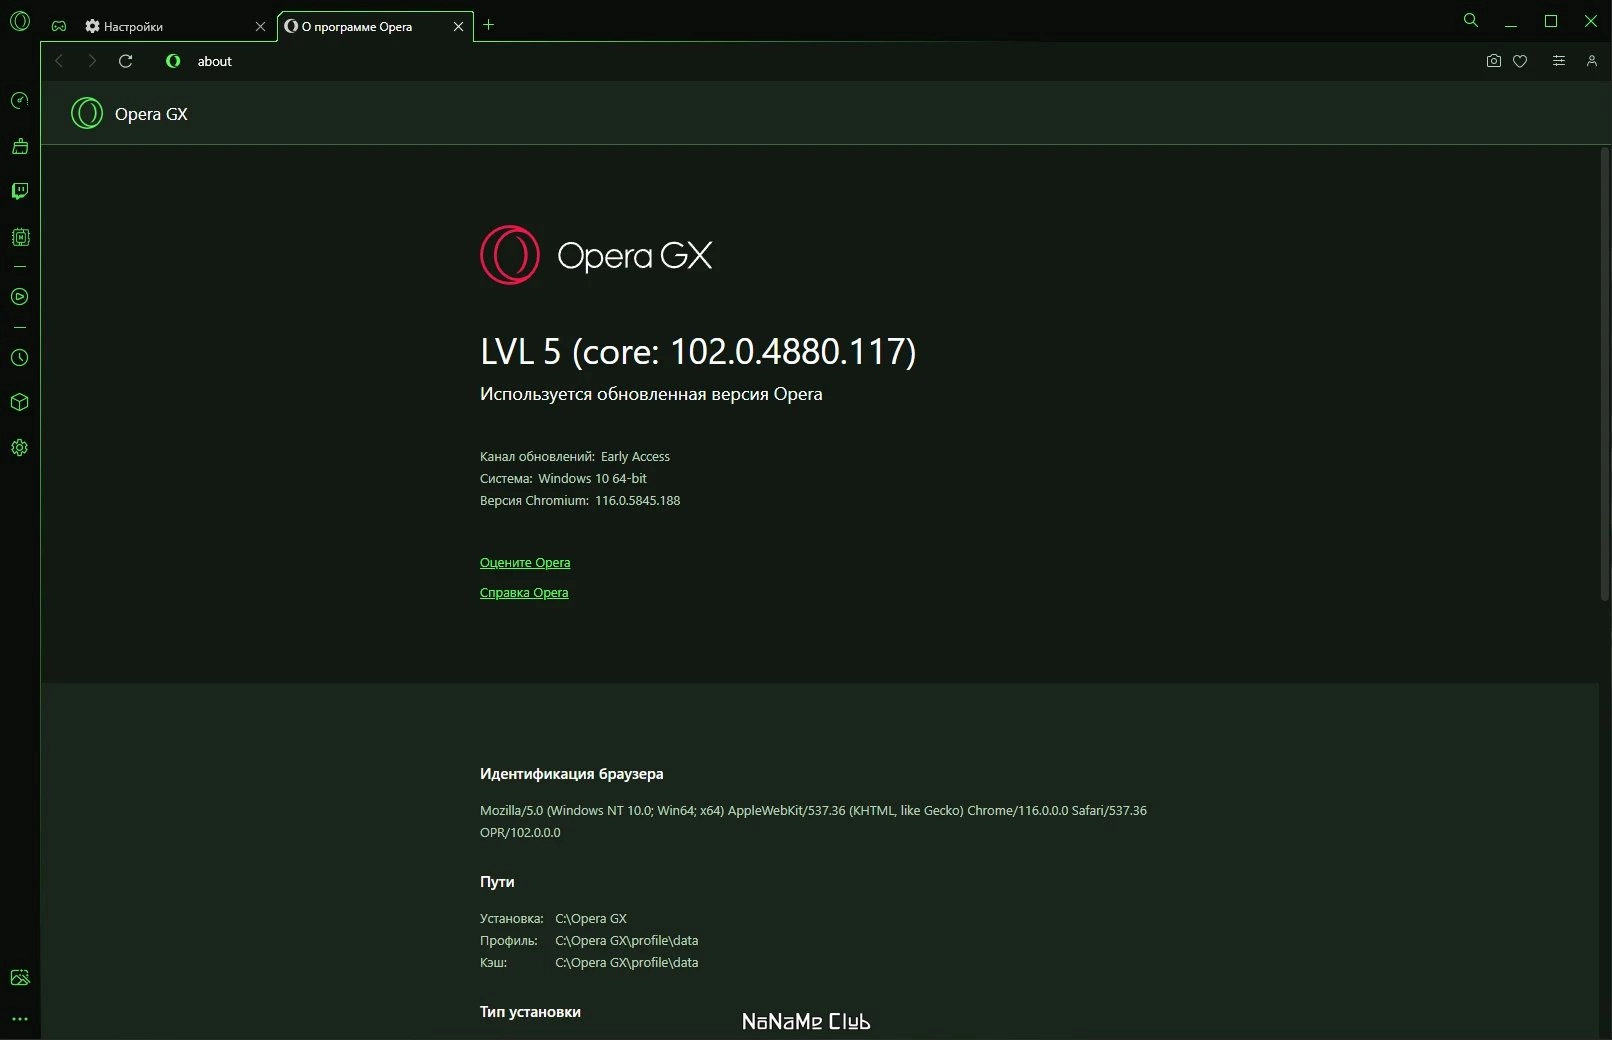The image size is (1612, 1040).
Task: Take a snapshot with camera icon
Action: tap(1493, 61)
